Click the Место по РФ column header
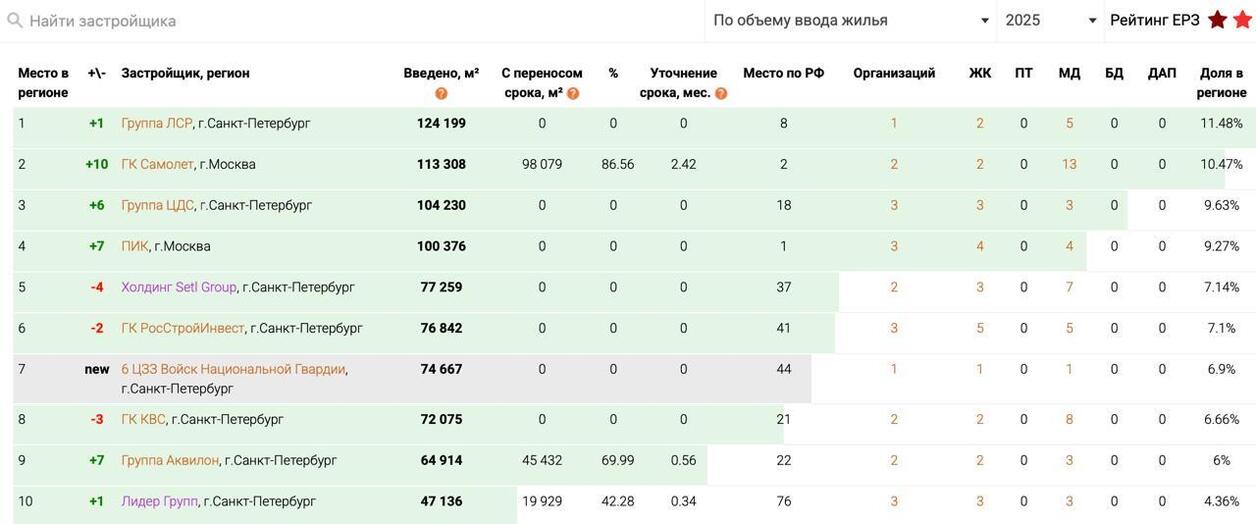Image resolution: width=1256 pixels, height=524 pixels. [x=783, y=74]
